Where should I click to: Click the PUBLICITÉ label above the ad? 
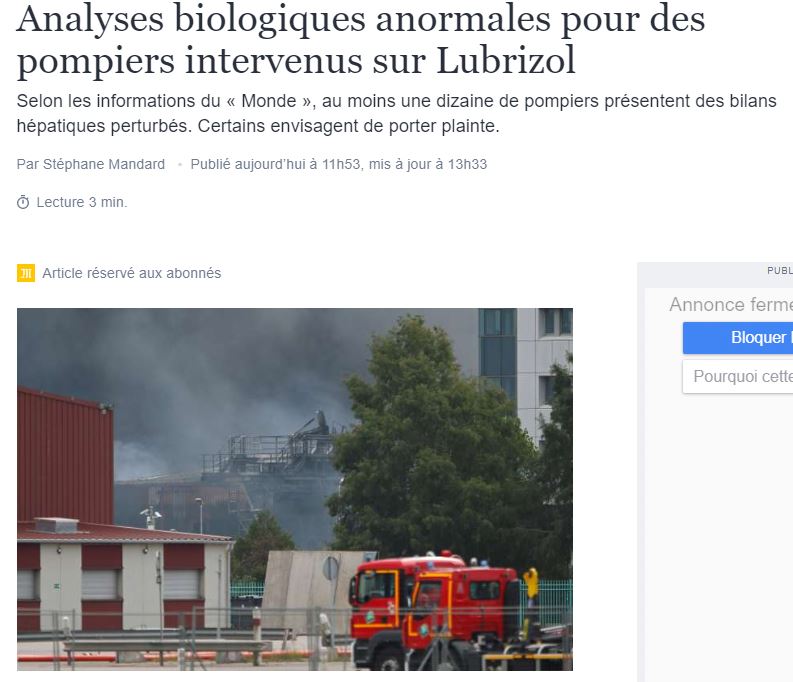point(780,270)
